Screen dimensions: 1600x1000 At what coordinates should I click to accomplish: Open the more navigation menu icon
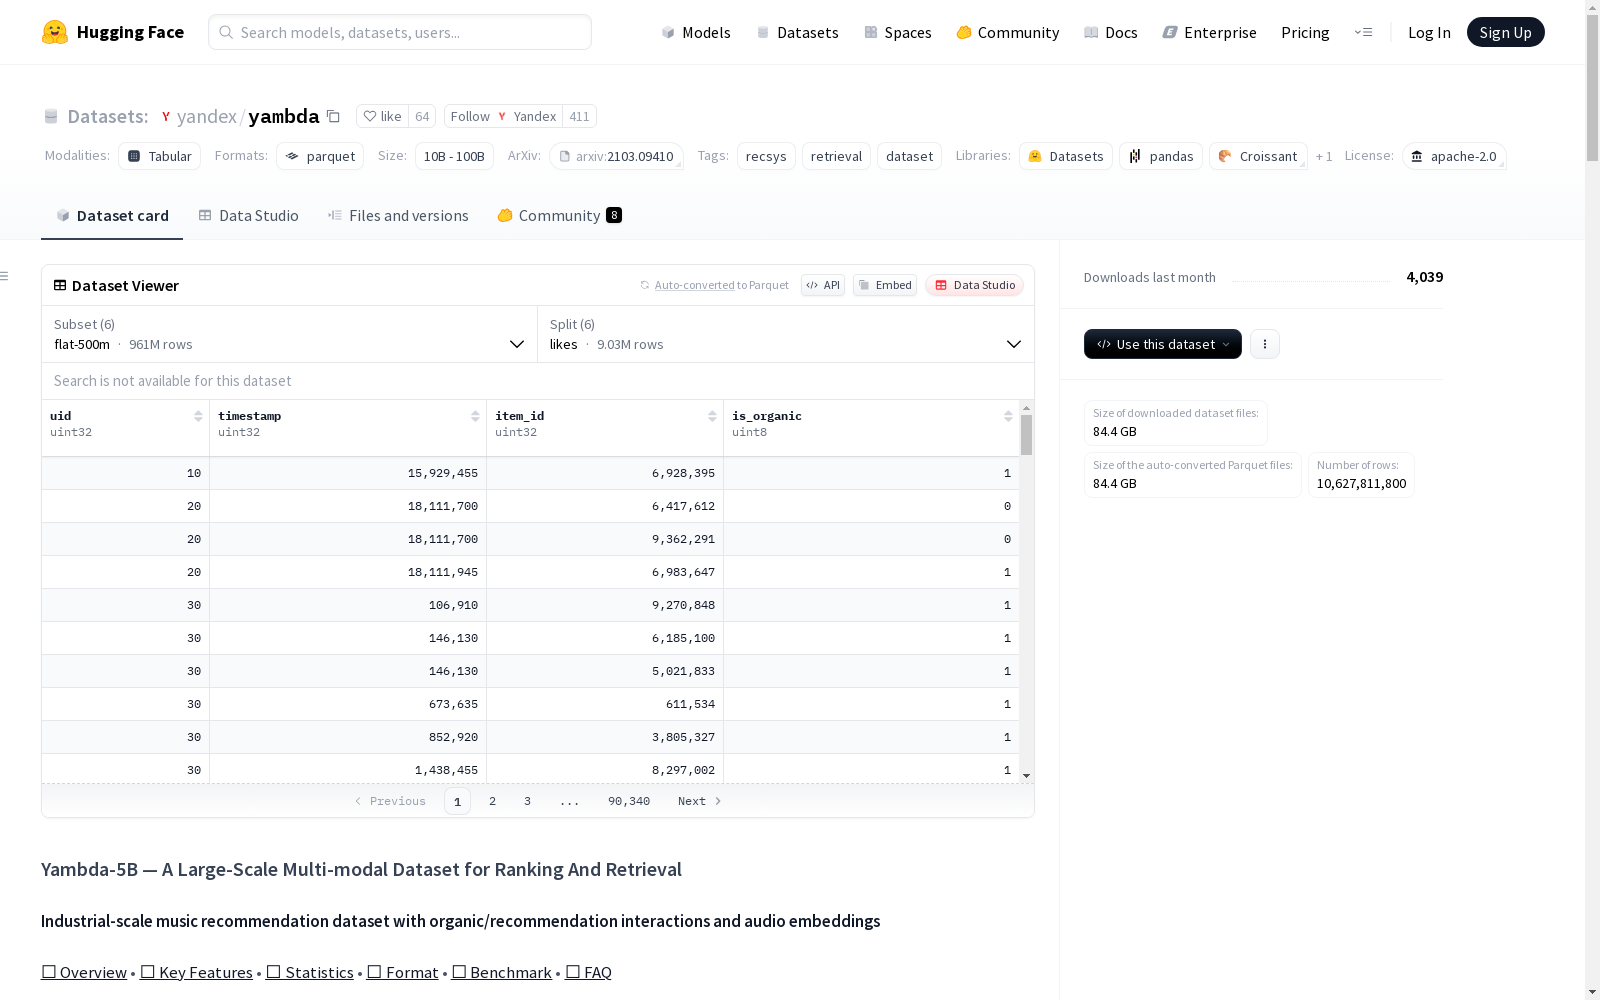point(1363,32)
